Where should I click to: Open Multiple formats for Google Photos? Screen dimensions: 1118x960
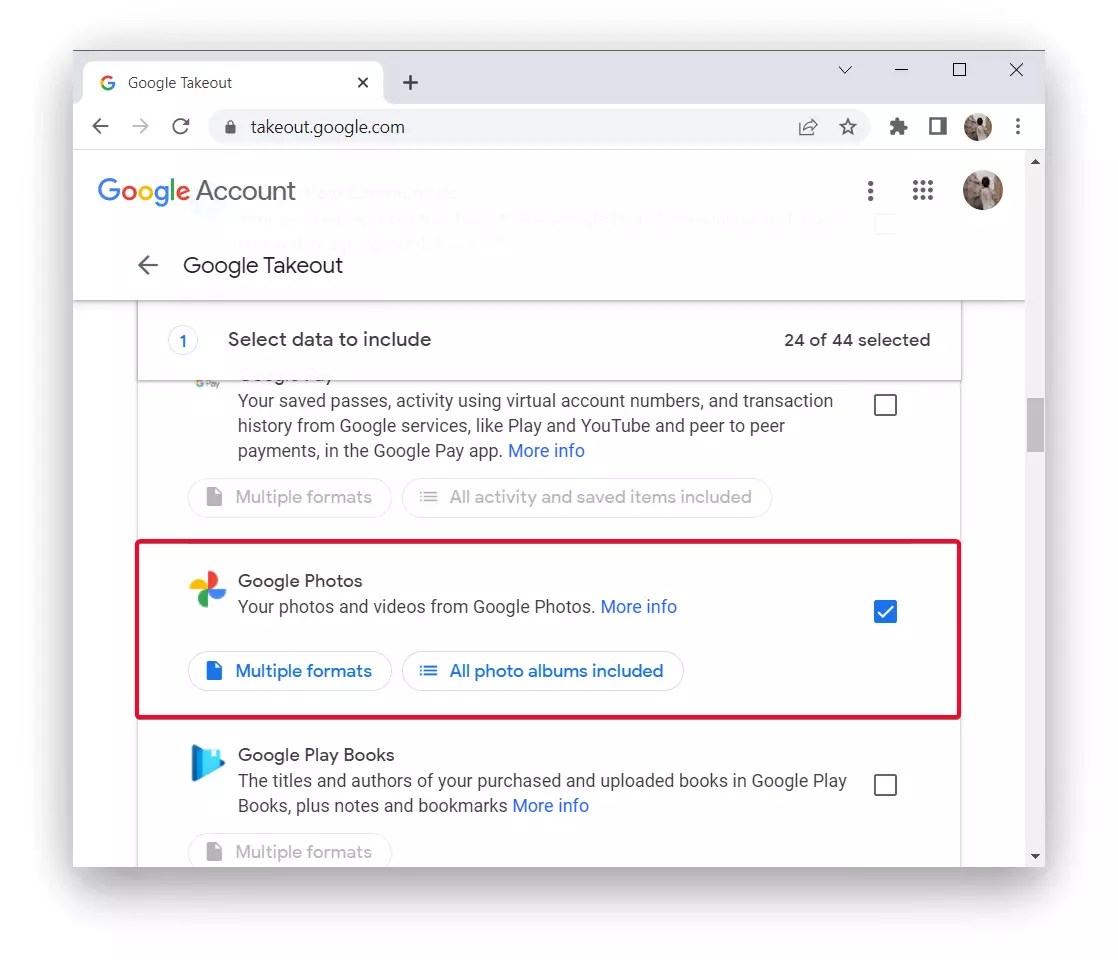(289, 671)
